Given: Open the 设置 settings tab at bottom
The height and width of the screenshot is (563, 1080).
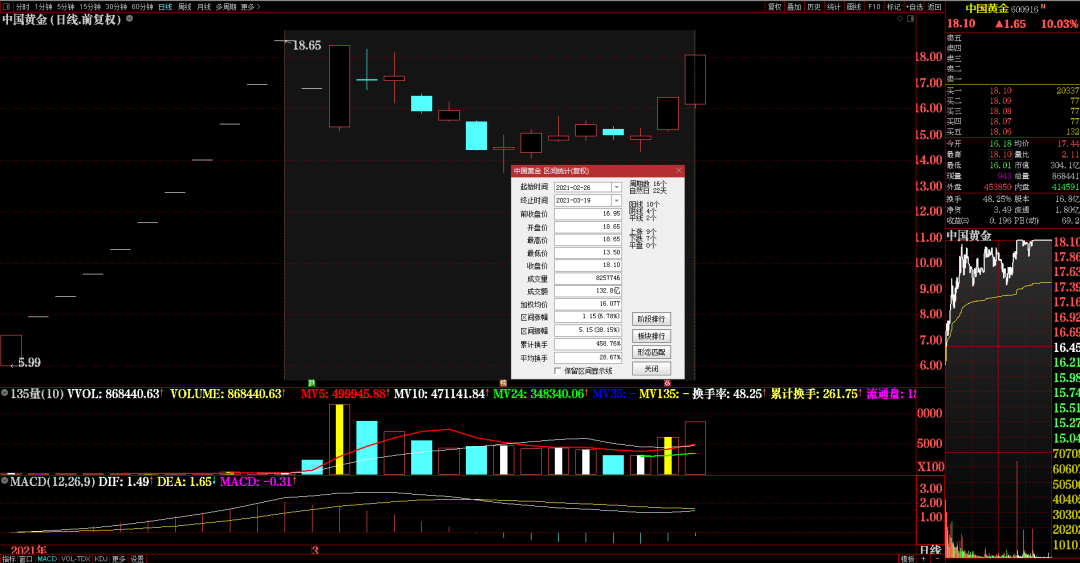Looking at the screenshot, I should 137,559.
